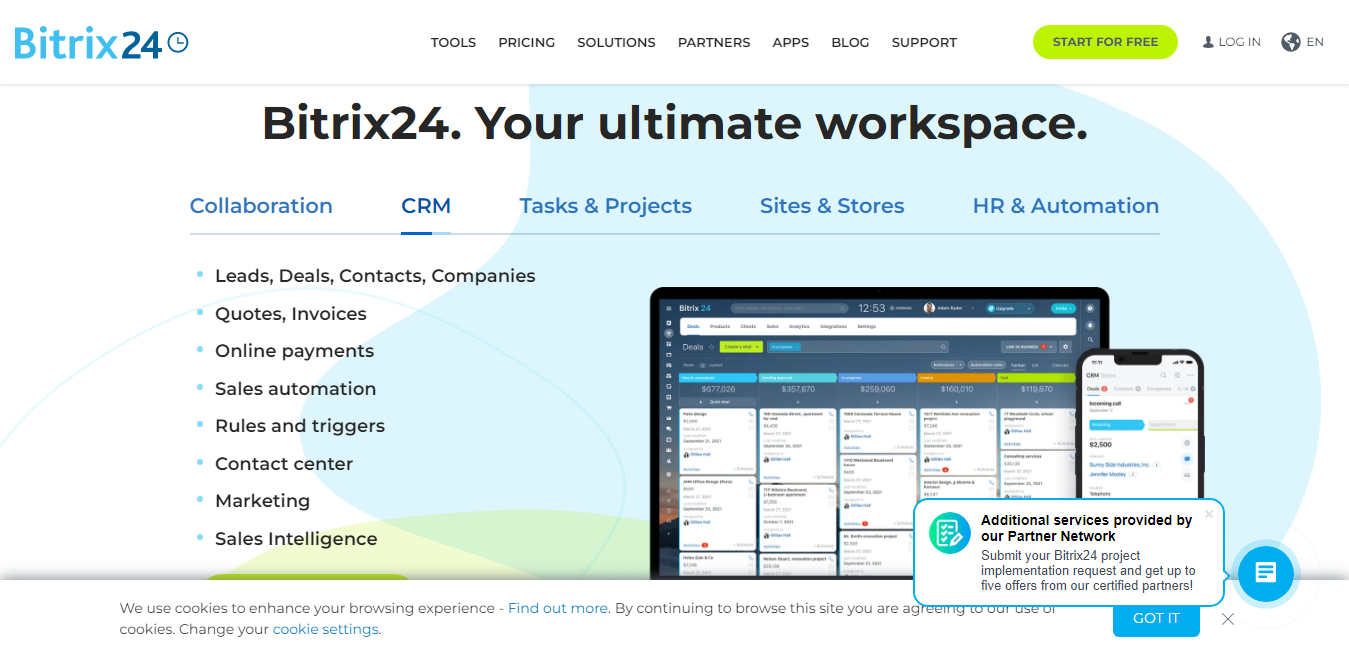The height and width of the screenshot is (656, 1349).
Task: Click 'Online payments' list item
Action: tap(295, 351)
